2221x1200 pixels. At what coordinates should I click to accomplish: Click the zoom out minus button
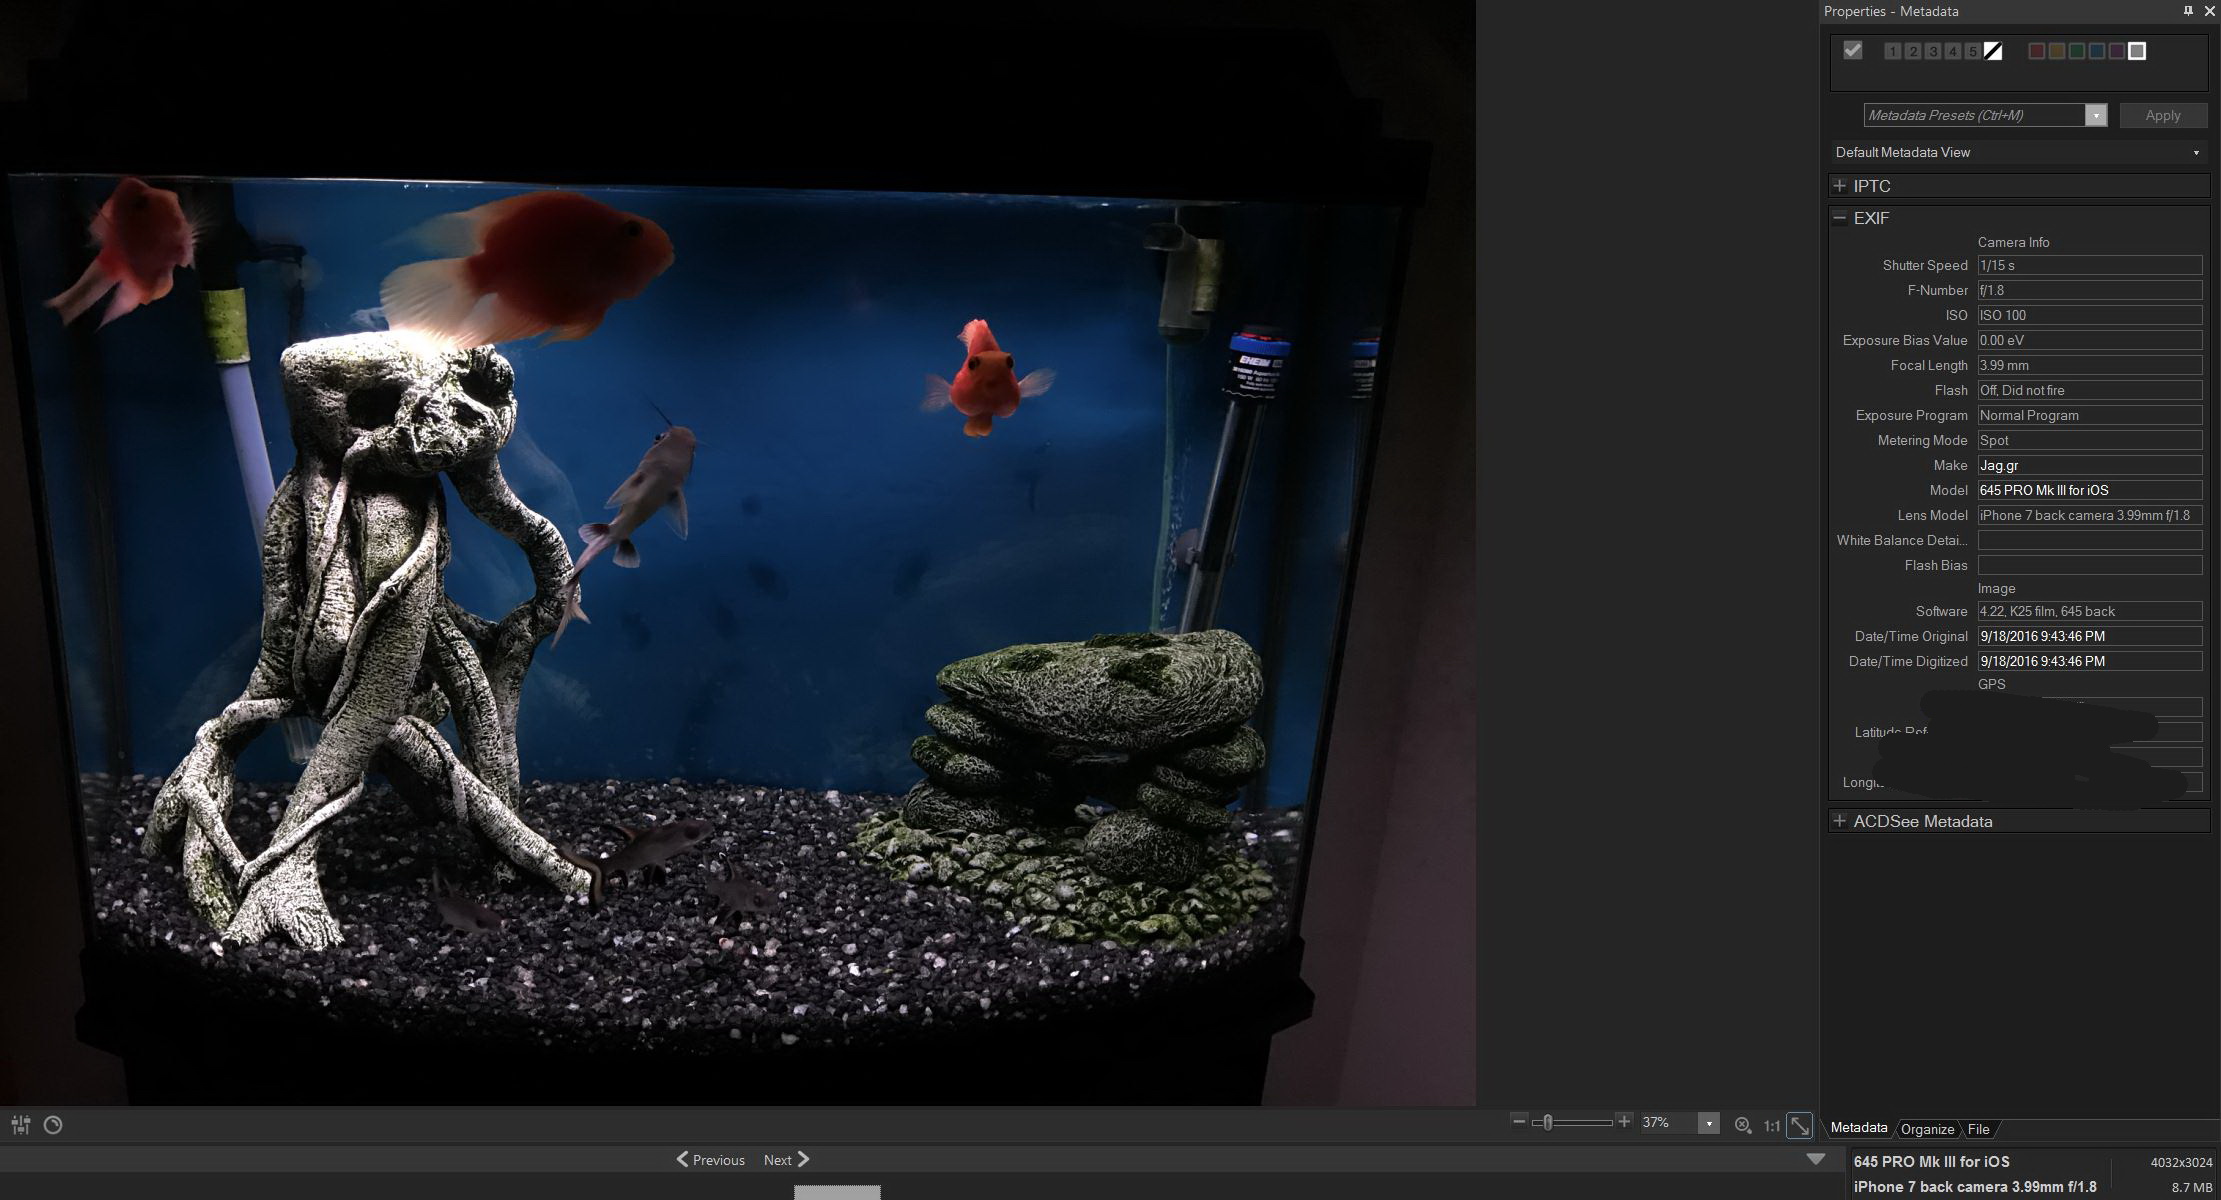coord(1519,1122)
